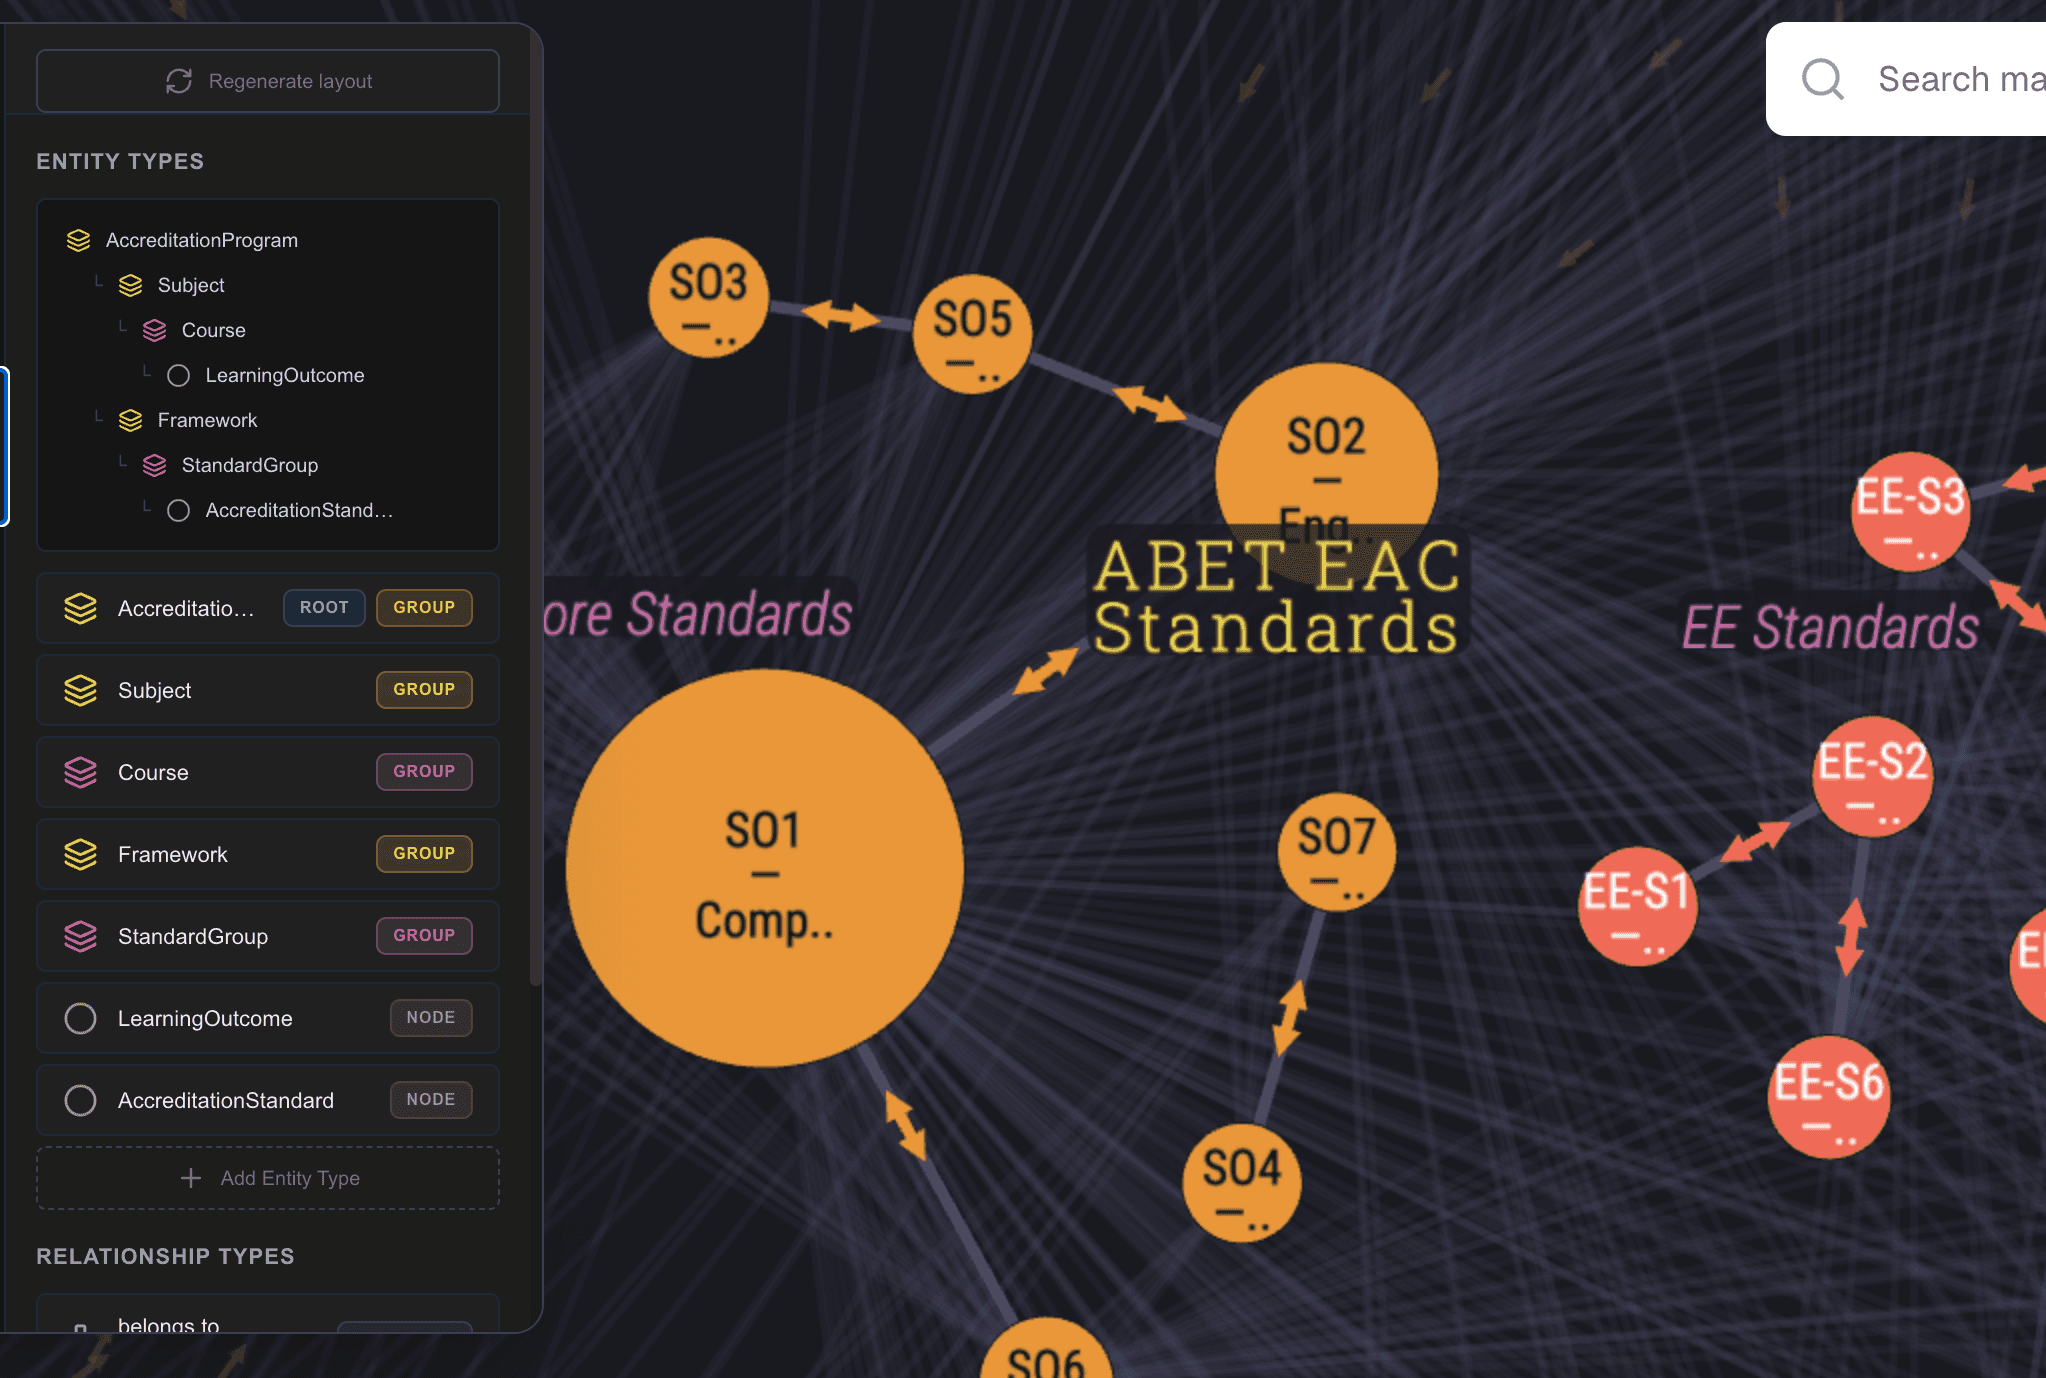Select the red EE-S3 node
The width and height of the screenshot is (2046, 1378).
coord(1911,512)
